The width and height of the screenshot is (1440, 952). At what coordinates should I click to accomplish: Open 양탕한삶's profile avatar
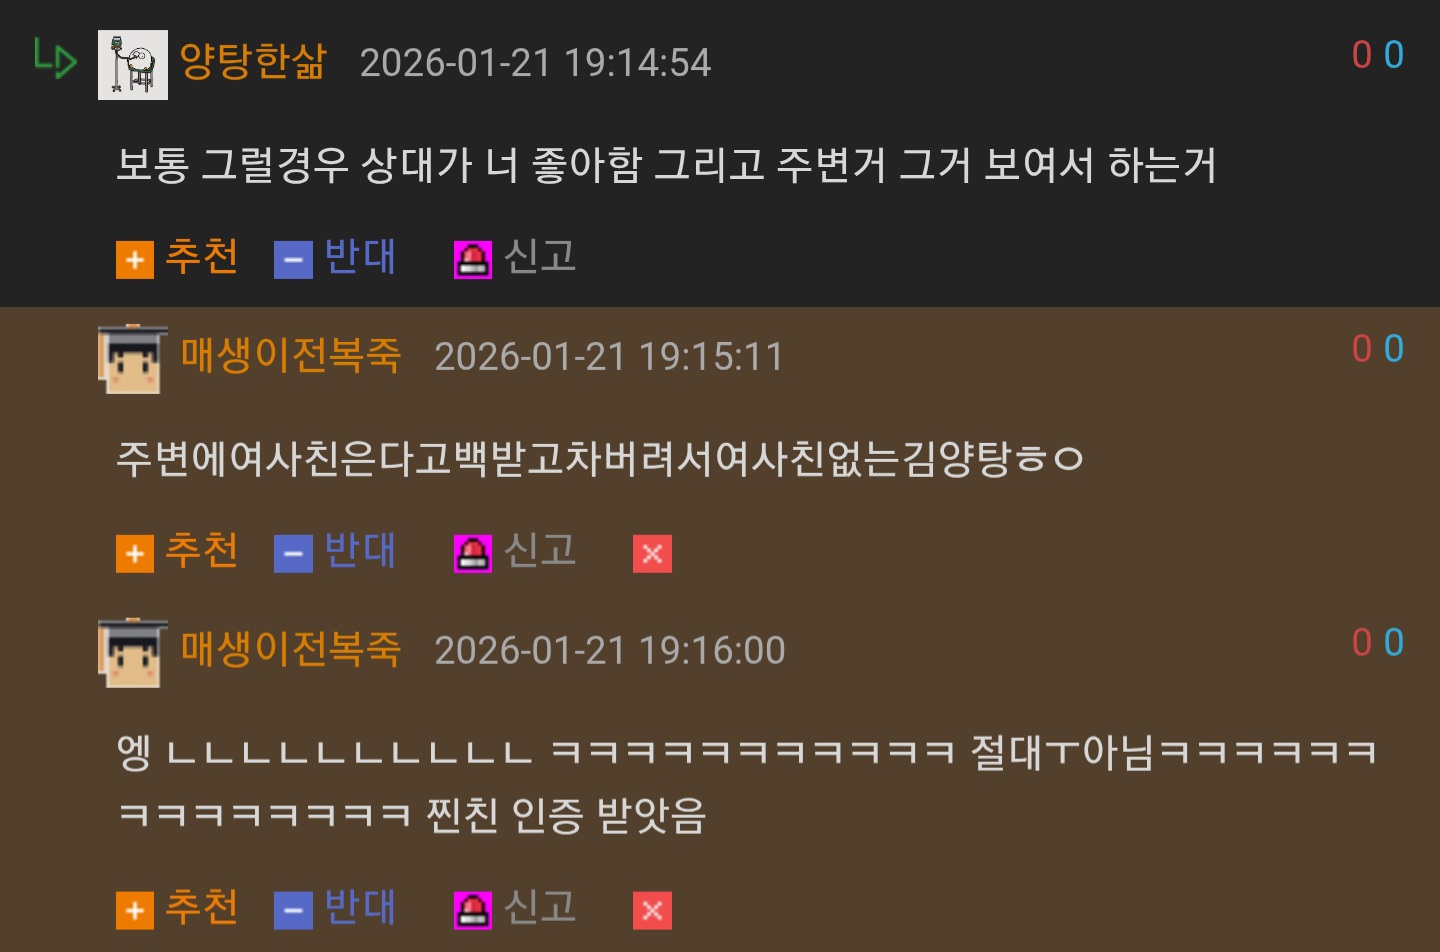coord(133,65)
